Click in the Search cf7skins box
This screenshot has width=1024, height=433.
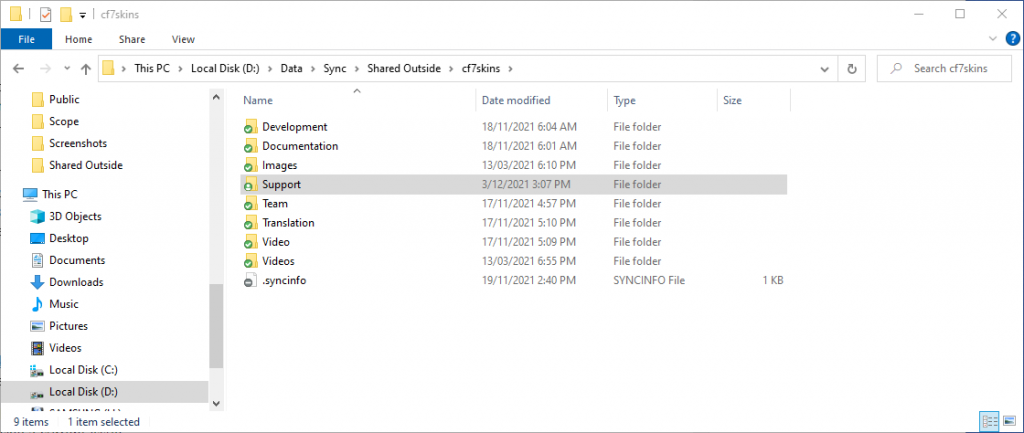click(950, 69)
